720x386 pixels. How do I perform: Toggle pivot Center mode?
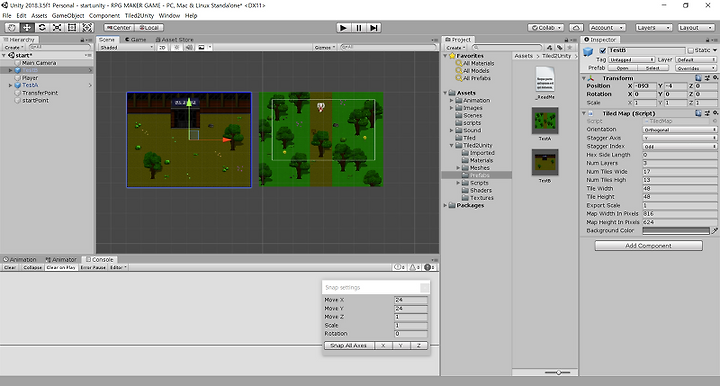pyautogui.click(x=119, y=28)
